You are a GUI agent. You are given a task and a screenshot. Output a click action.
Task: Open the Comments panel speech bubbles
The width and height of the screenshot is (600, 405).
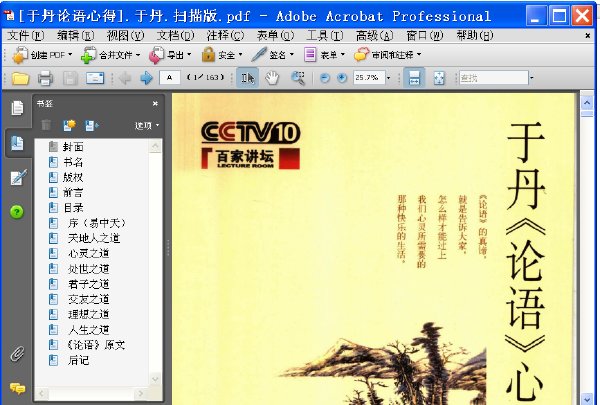[17, 389]
